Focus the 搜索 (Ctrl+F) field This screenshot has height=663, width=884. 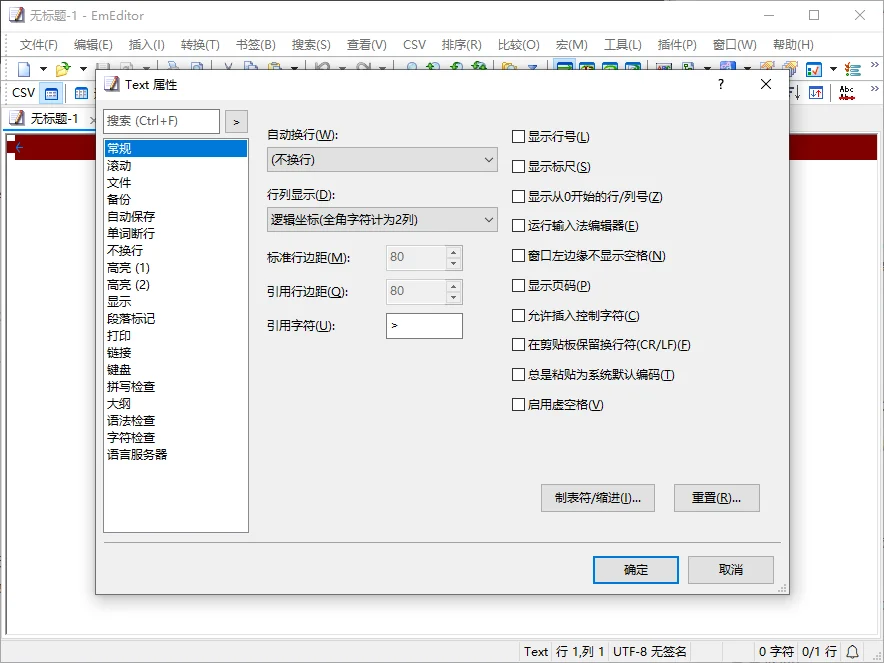161,121
